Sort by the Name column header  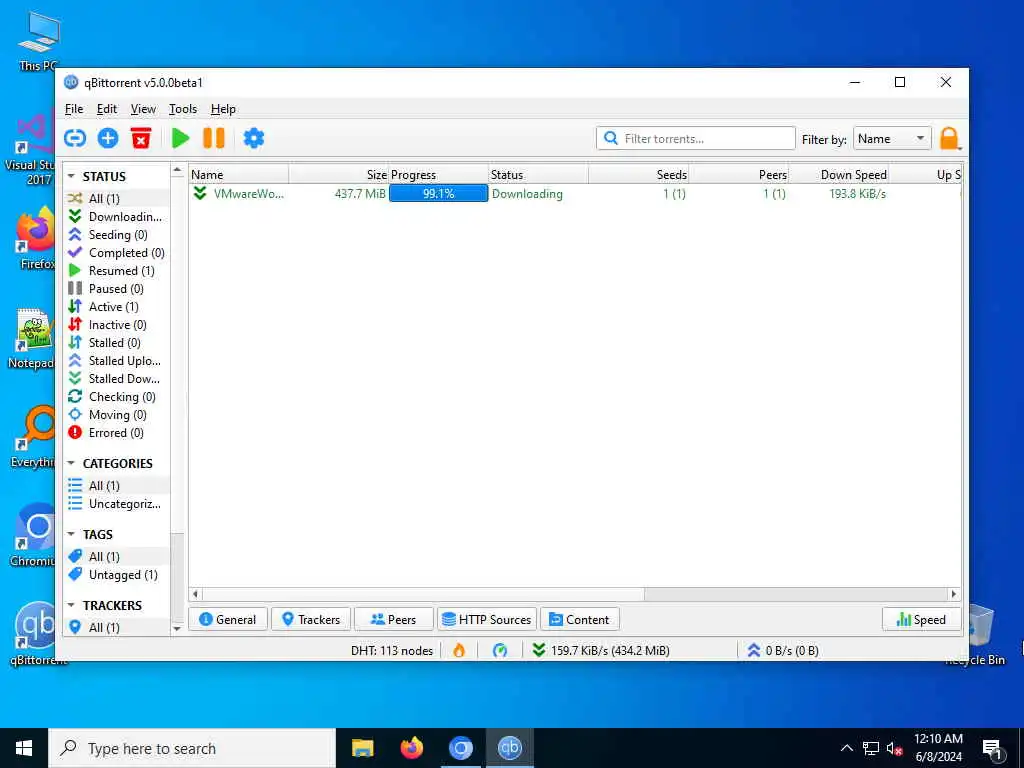tap(239, 174)
